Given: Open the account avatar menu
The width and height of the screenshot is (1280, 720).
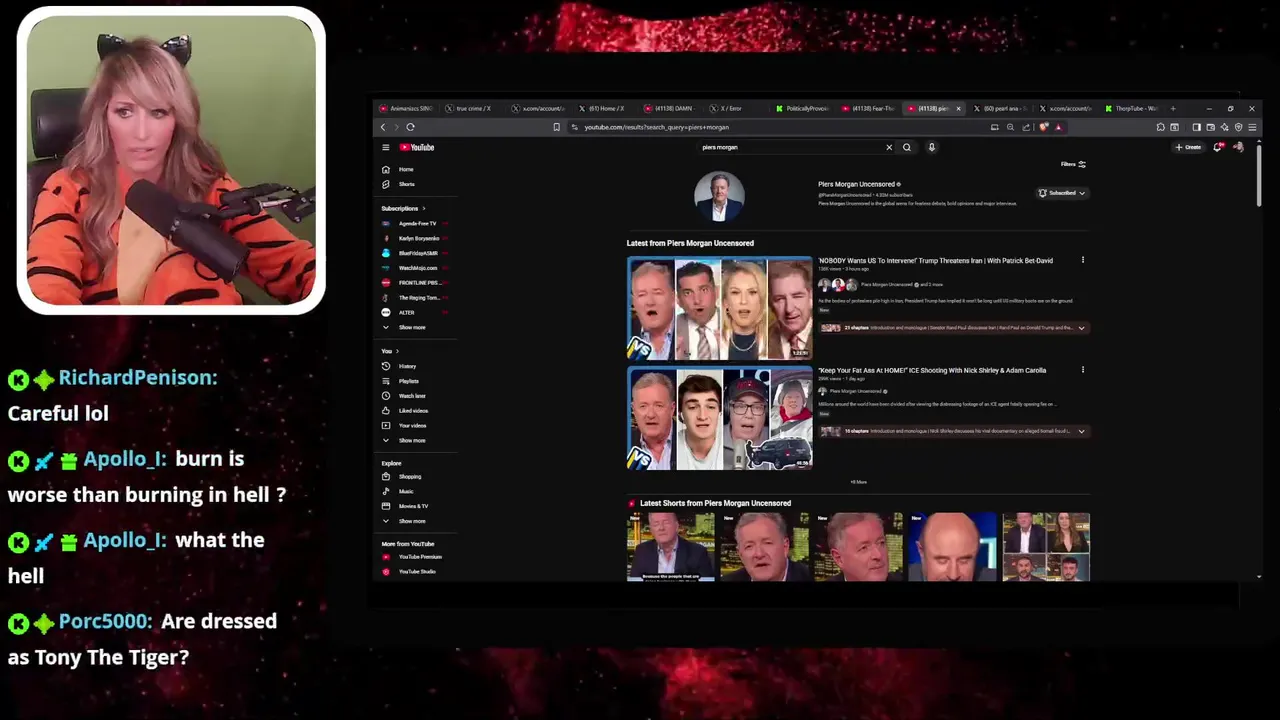Looking at the screenshot, I should pos(1238,147).
